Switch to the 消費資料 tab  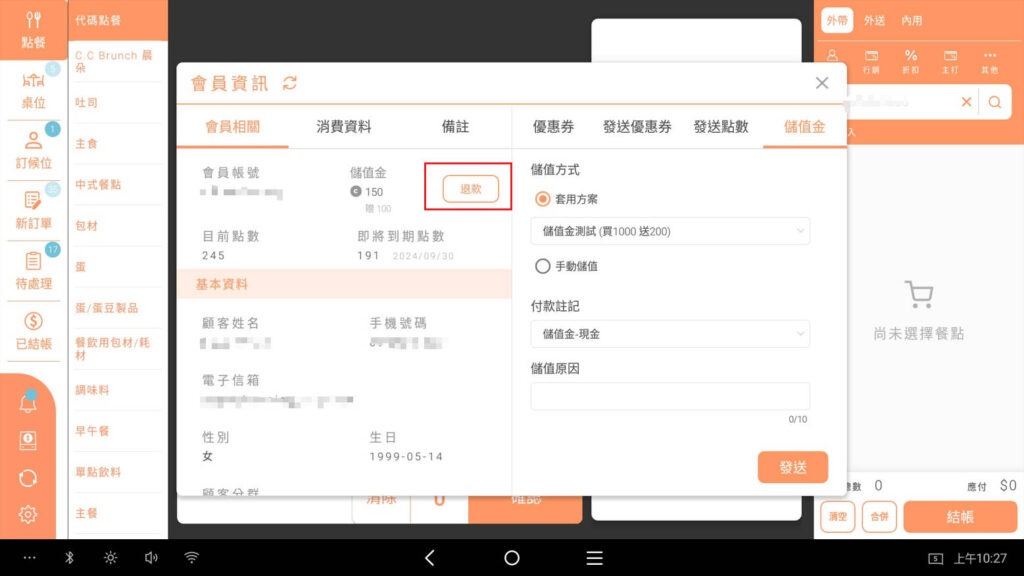(344, 127)
